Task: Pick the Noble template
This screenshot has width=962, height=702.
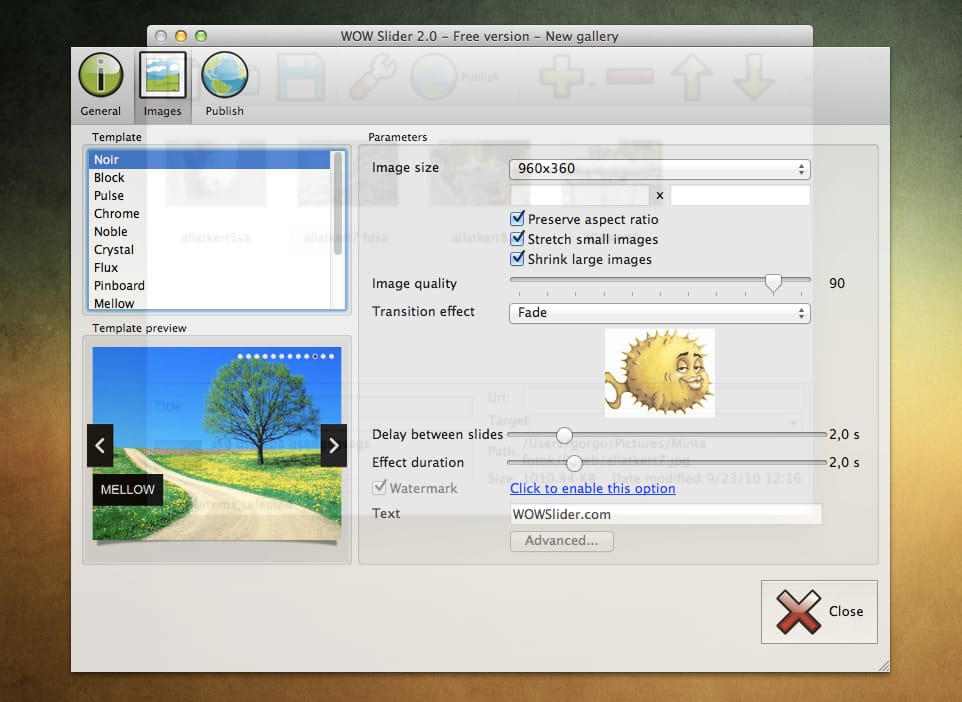Action: 209,231
